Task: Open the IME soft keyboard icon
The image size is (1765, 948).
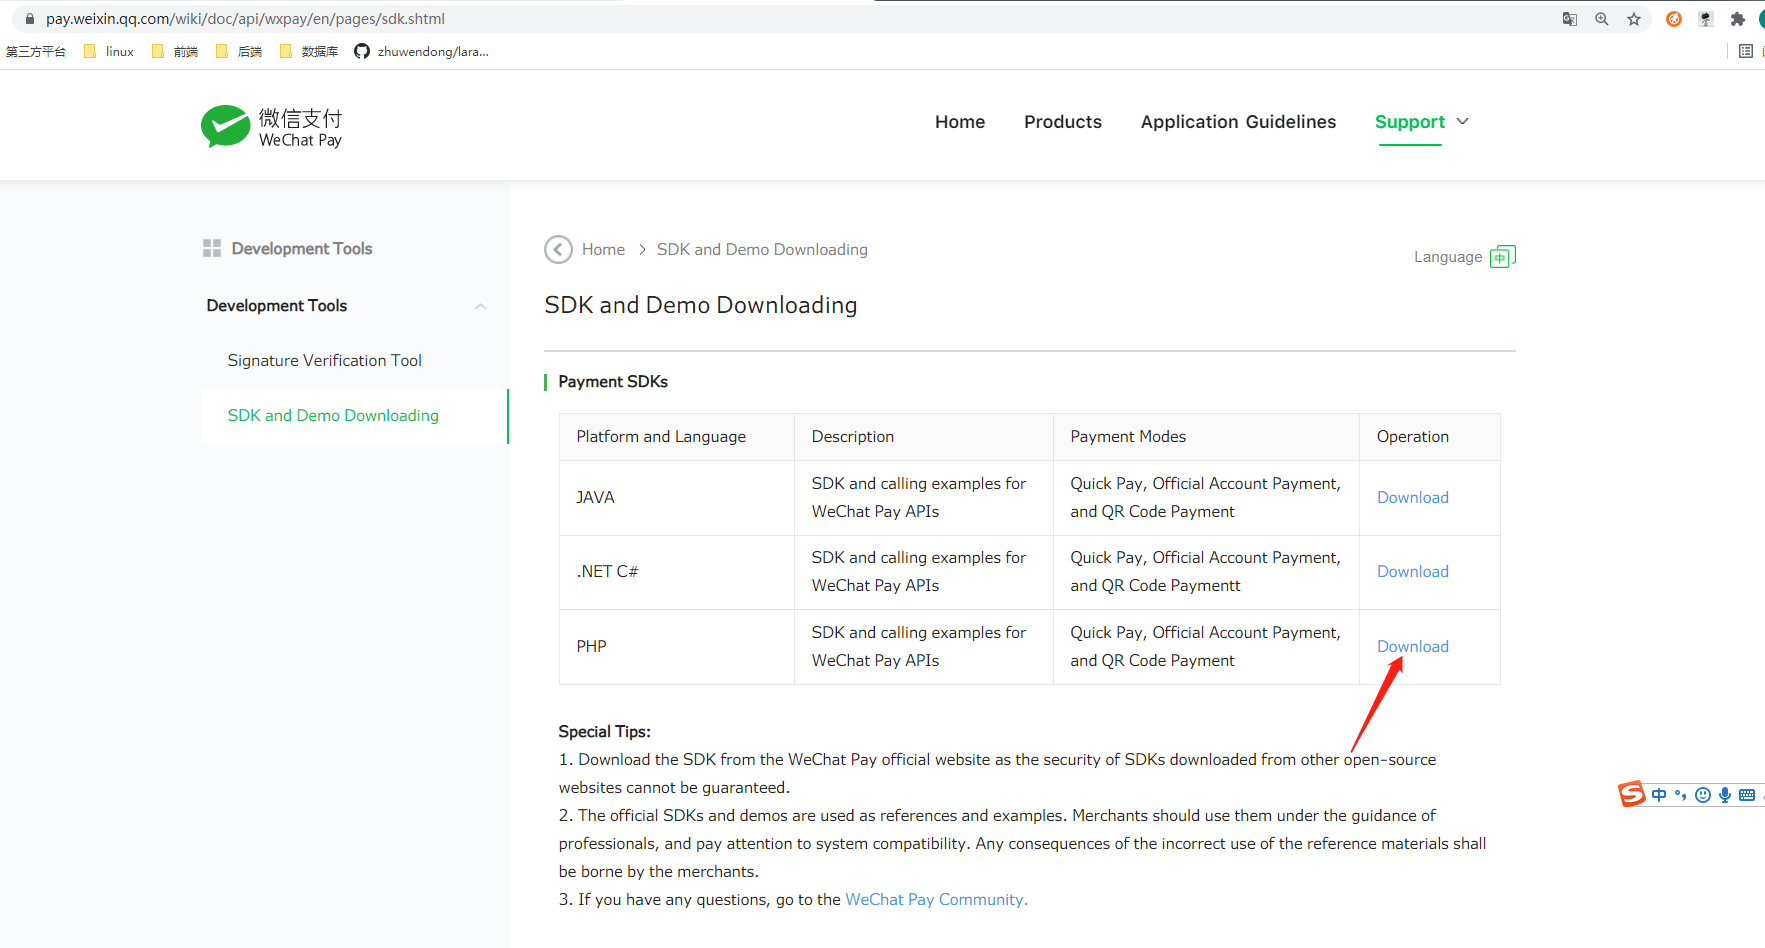Action: tap(1747, 795)
